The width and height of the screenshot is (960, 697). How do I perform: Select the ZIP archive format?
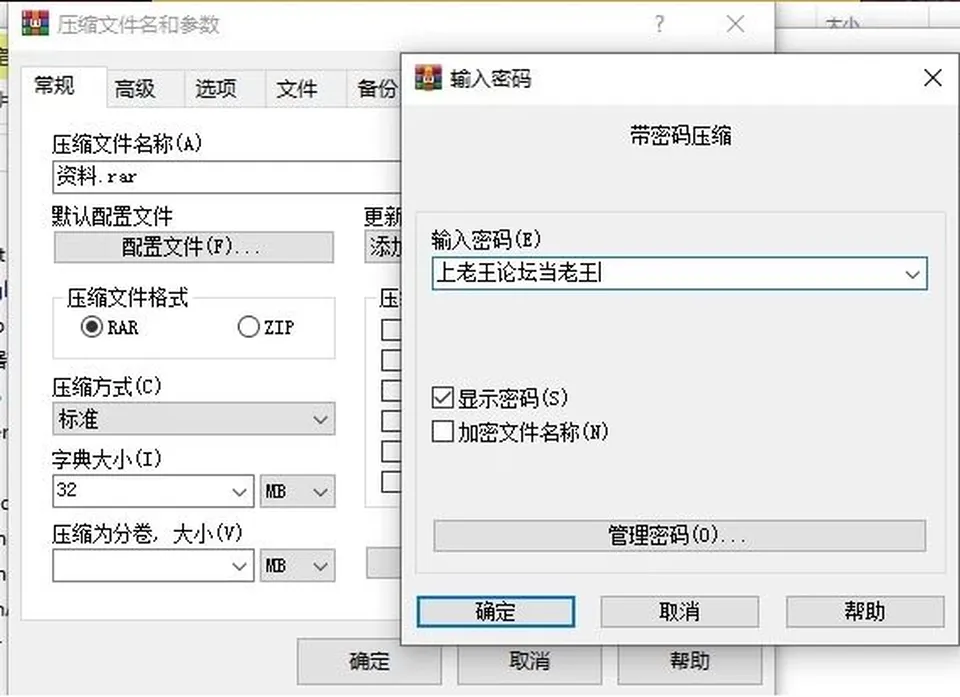click(x=248, y=326)
